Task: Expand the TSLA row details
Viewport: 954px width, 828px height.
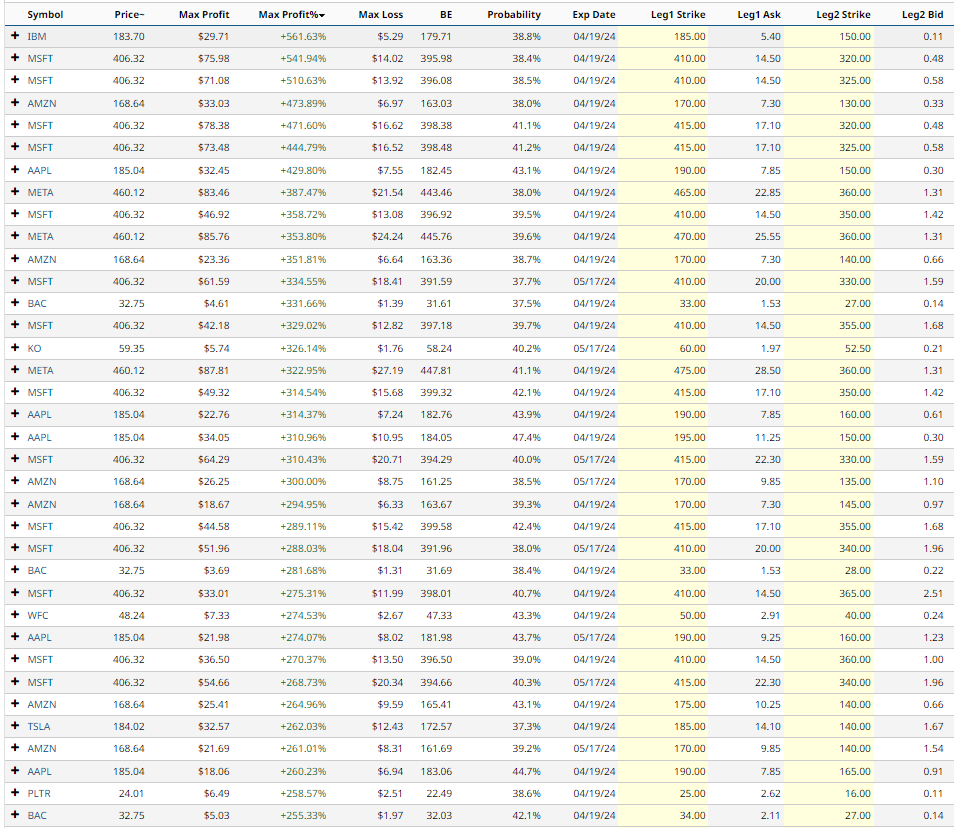Action: tap(15, 726)
